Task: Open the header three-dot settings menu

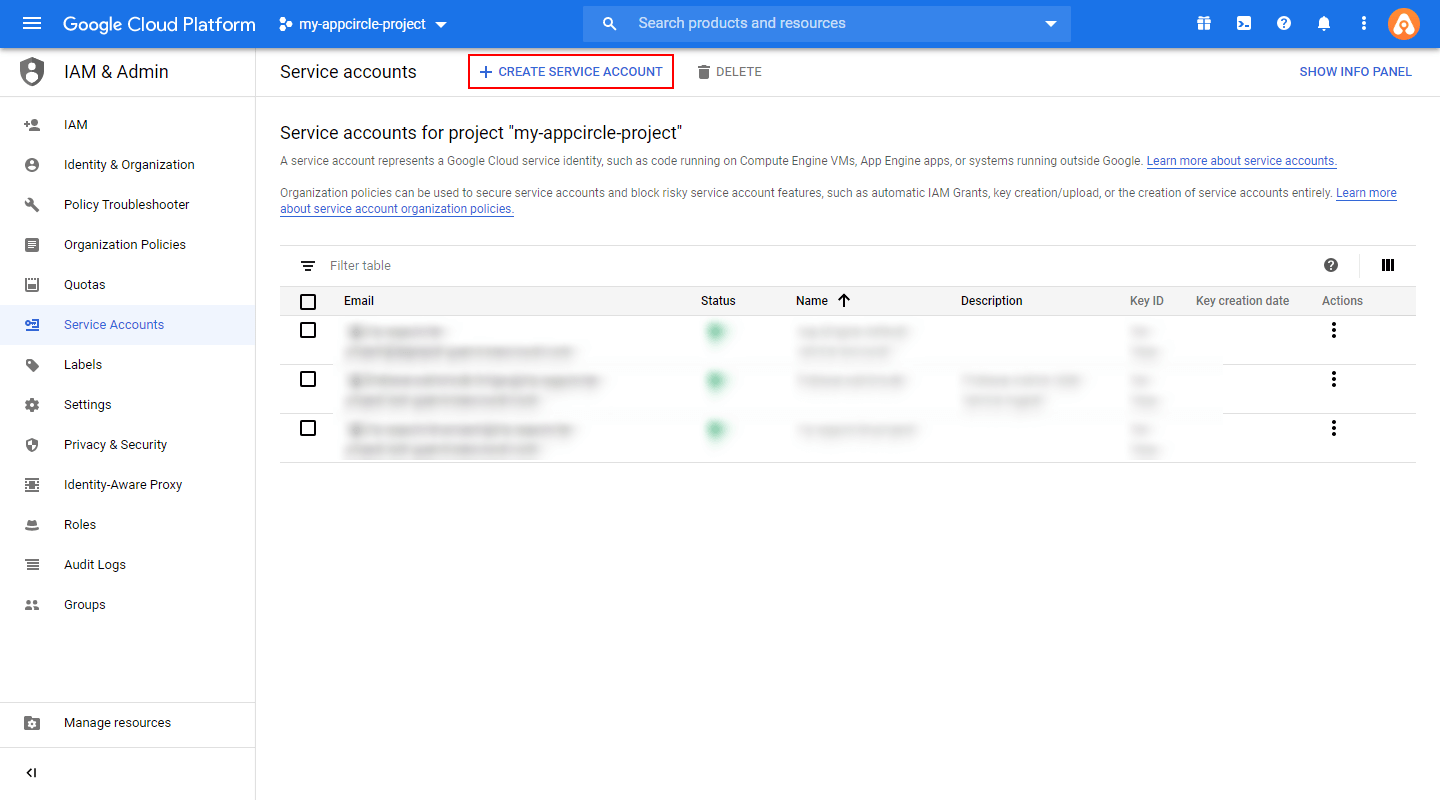Action: 1364,23
